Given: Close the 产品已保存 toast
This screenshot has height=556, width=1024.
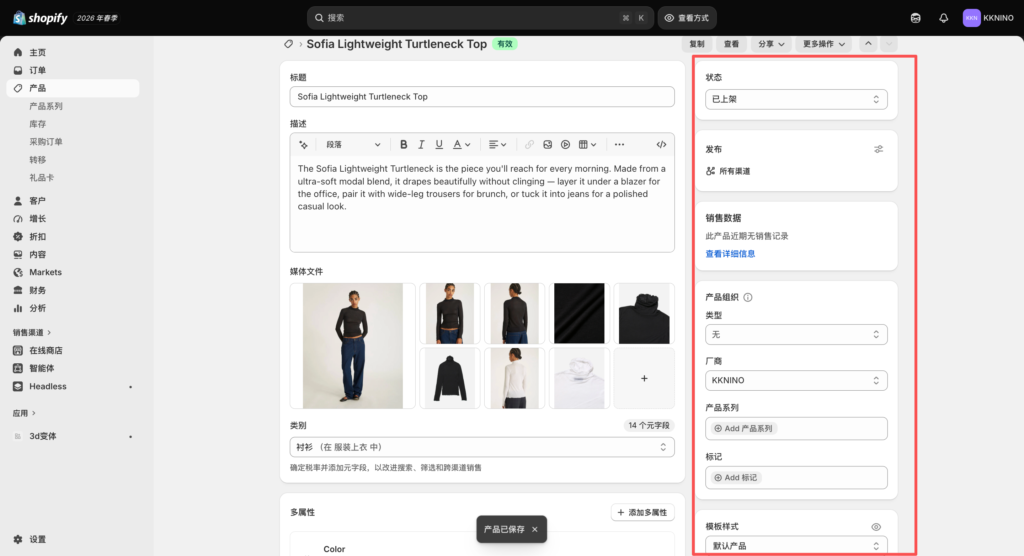Looking at the screenshot, I should click(x=535, y=529).
